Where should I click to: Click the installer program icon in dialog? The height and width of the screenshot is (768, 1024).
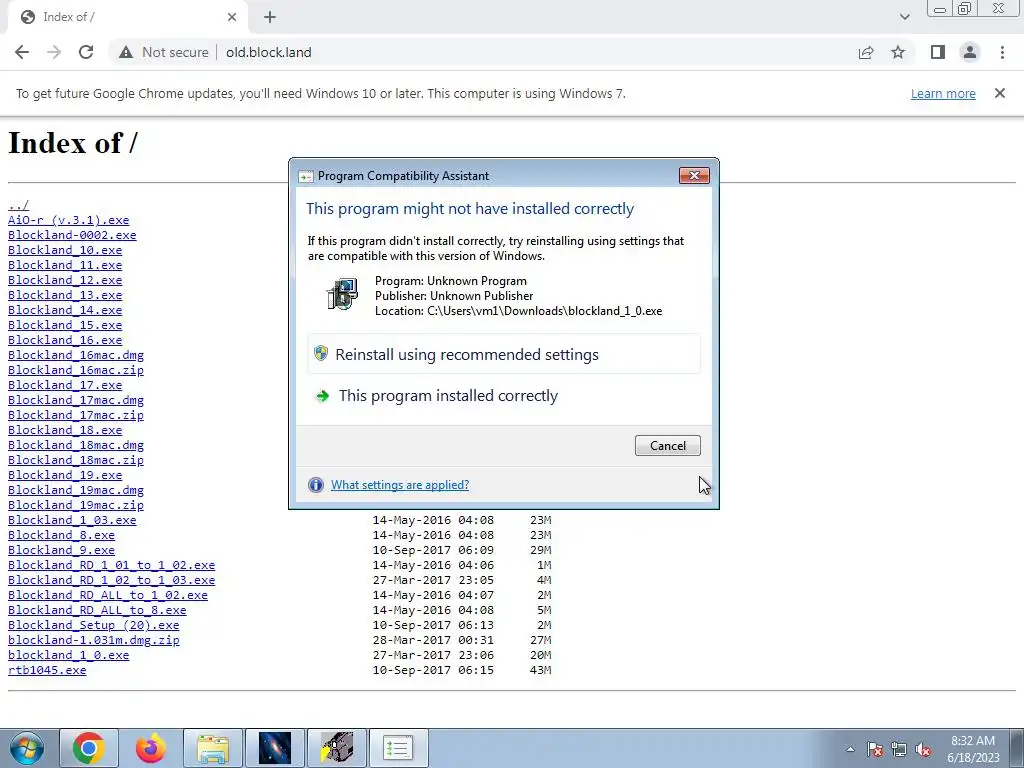(x=342, y=294)
